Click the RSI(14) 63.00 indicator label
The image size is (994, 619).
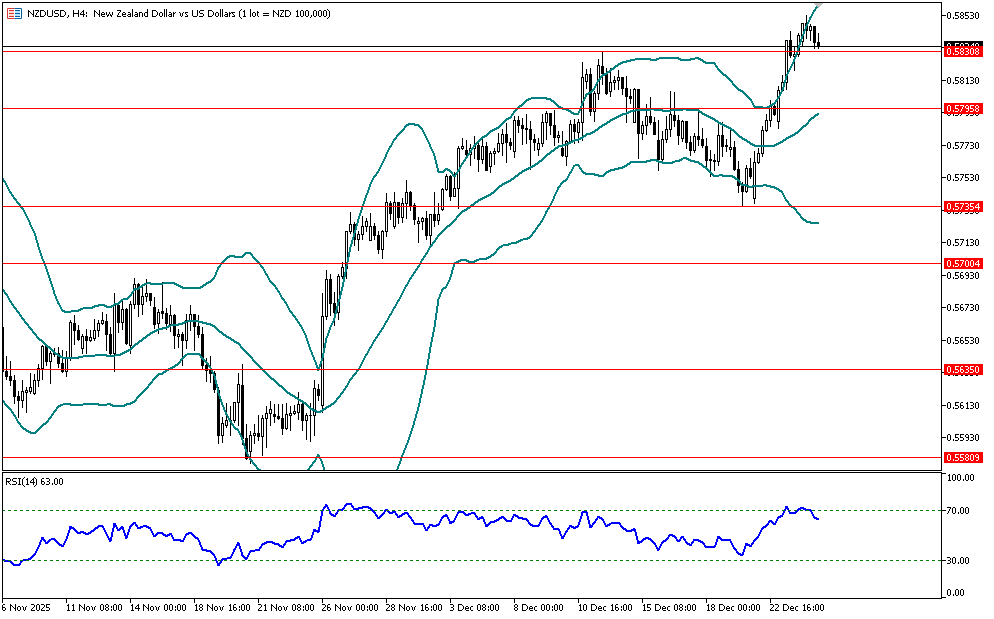35,482
